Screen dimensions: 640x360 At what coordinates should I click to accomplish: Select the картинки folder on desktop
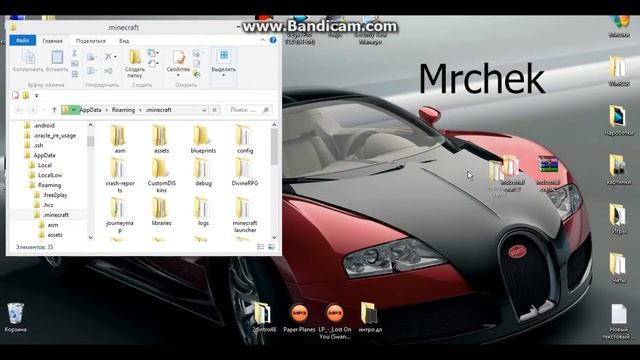[618, 170]
